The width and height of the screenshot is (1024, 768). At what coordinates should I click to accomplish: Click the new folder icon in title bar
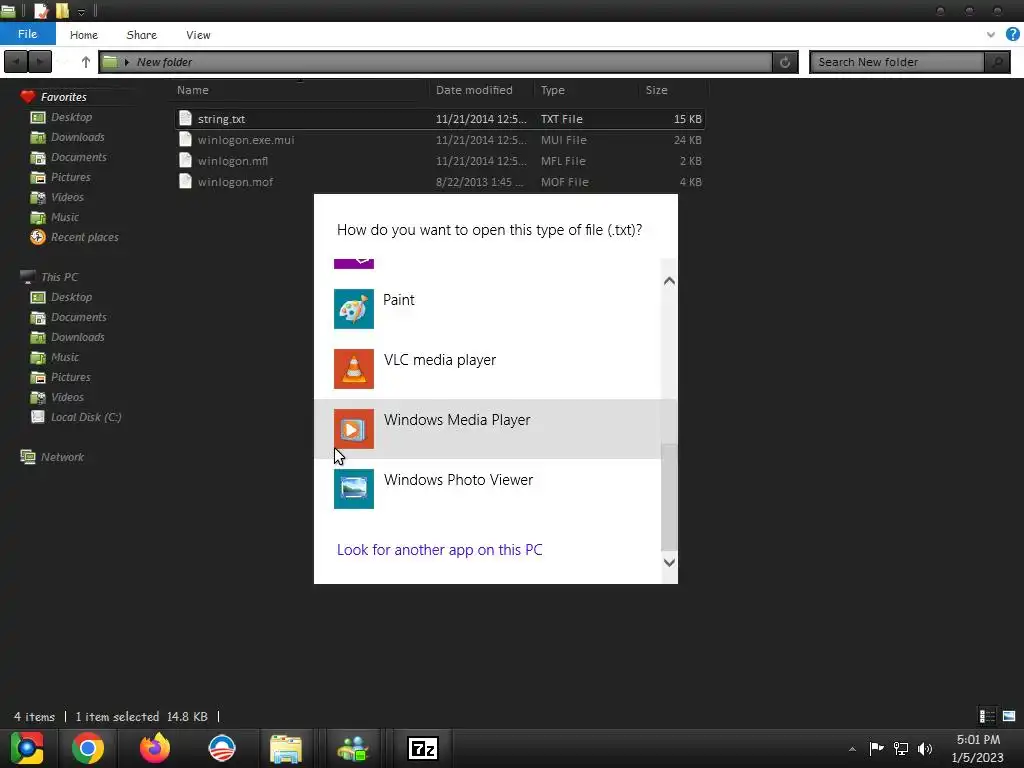62,10
